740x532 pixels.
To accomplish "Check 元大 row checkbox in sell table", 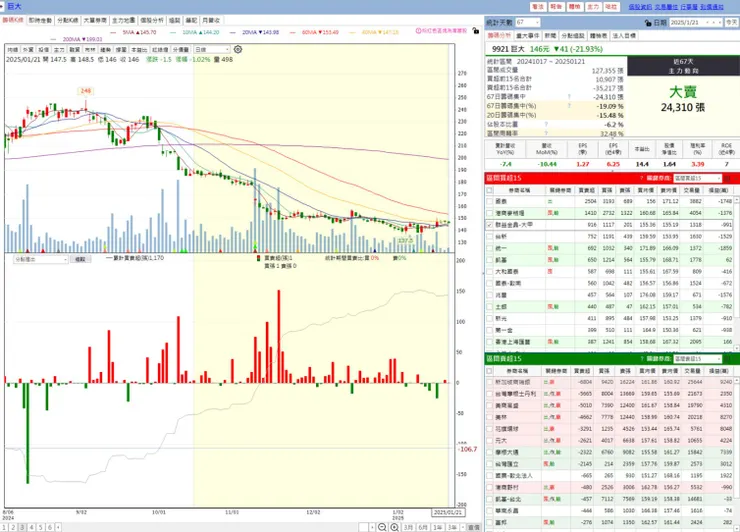I will click(x=489, y=440).
